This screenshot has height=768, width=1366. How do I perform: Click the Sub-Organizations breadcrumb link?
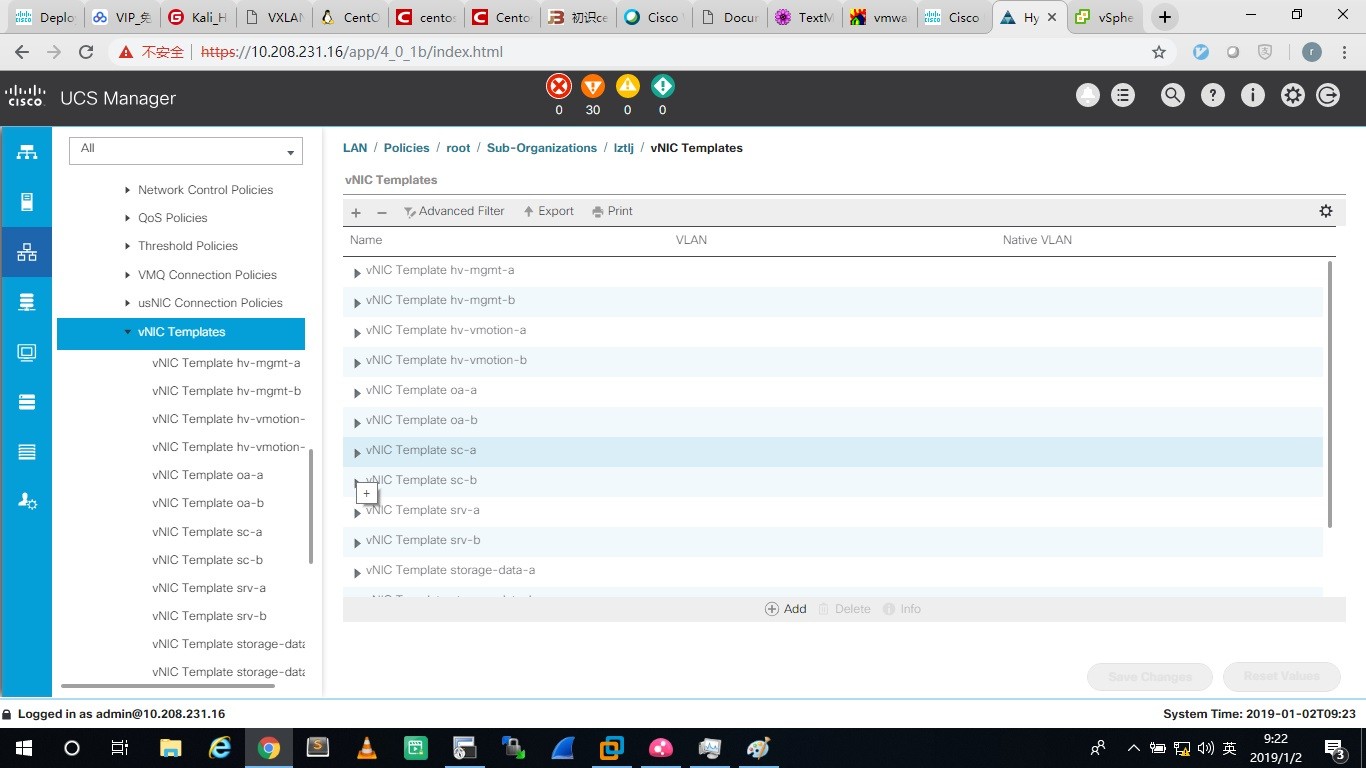[x=542, y=148]
